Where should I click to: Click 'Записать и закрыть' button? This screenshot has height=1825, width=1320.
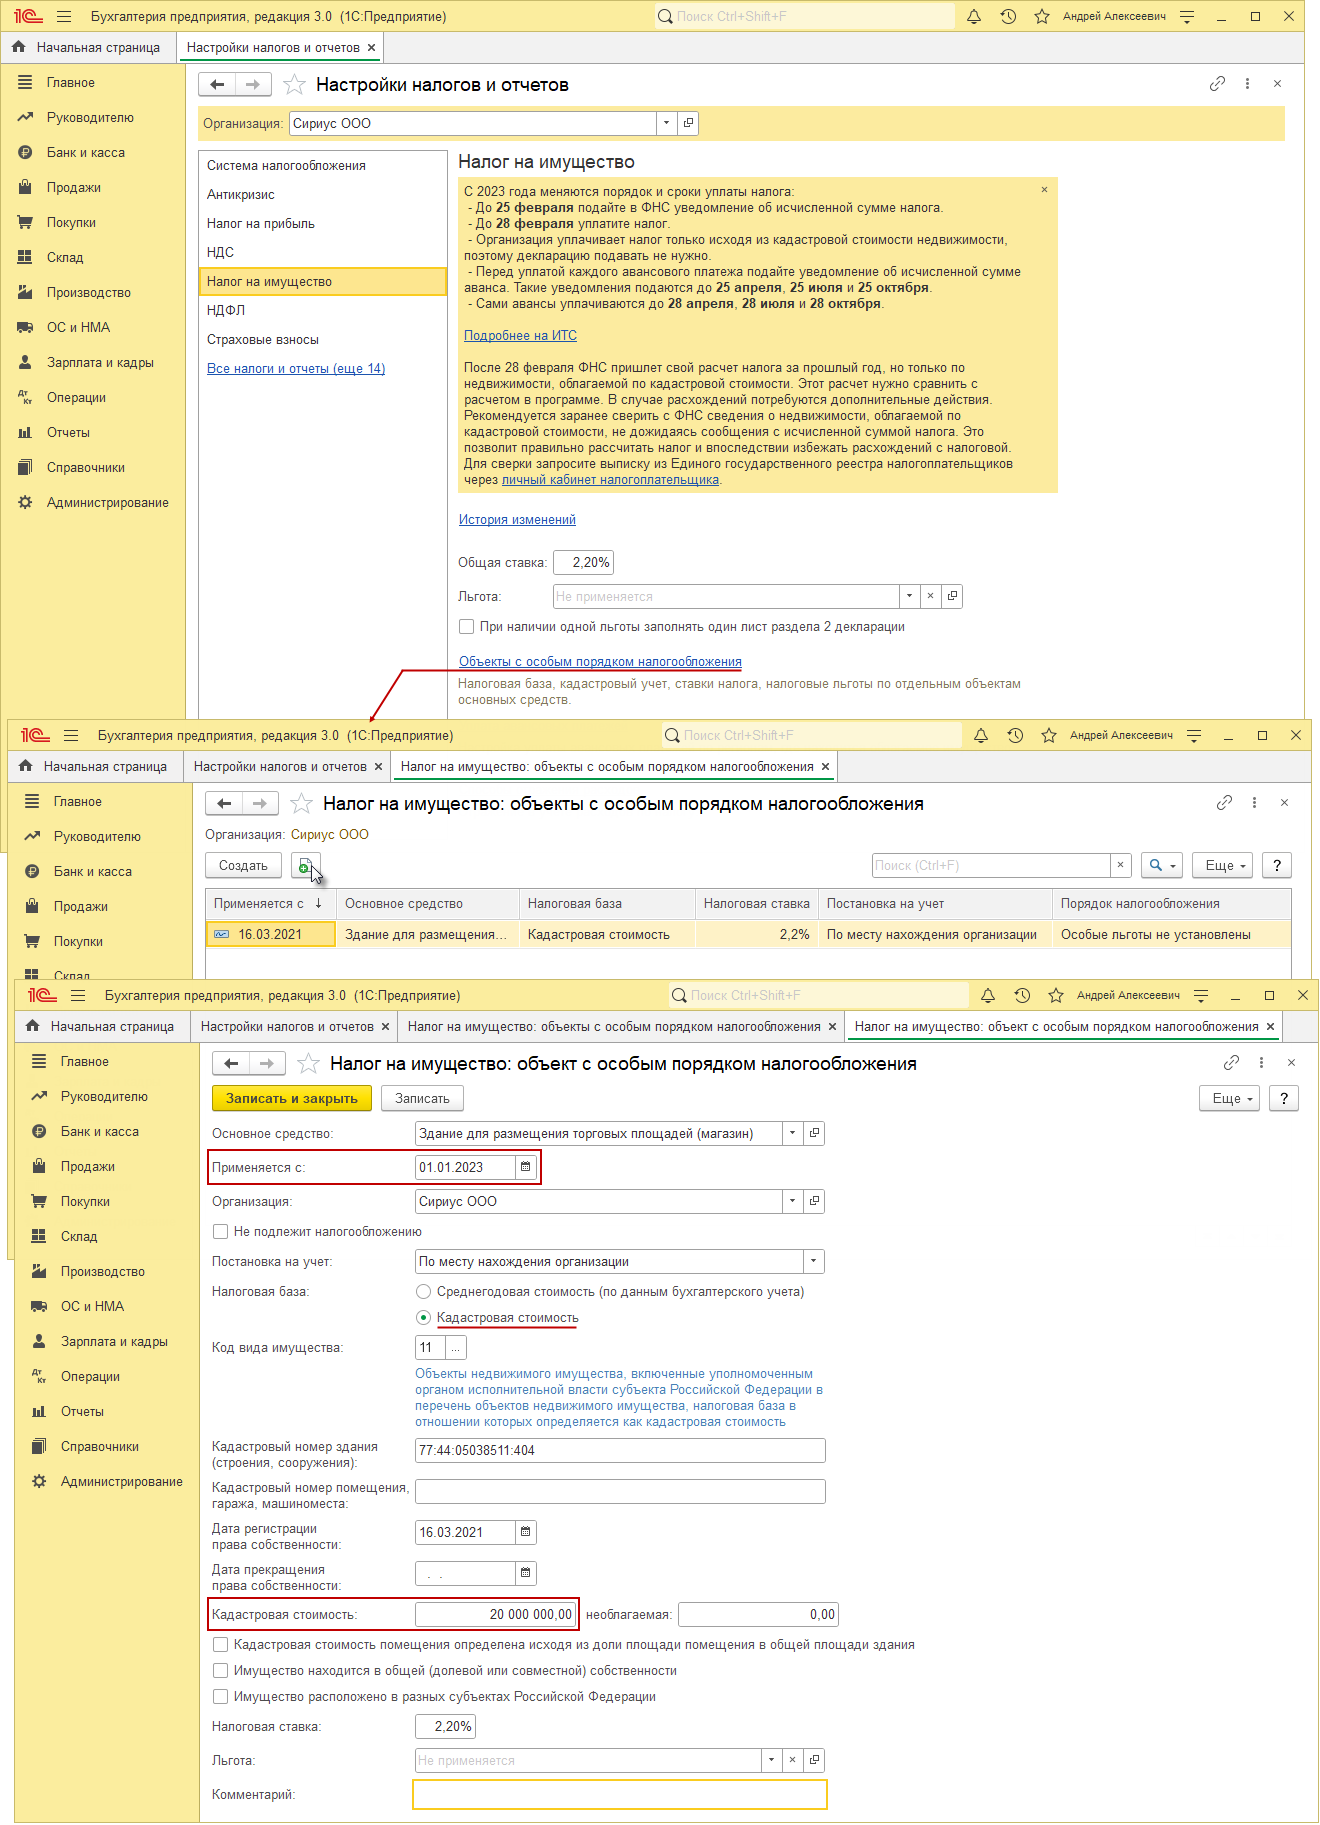(292, 1099)
